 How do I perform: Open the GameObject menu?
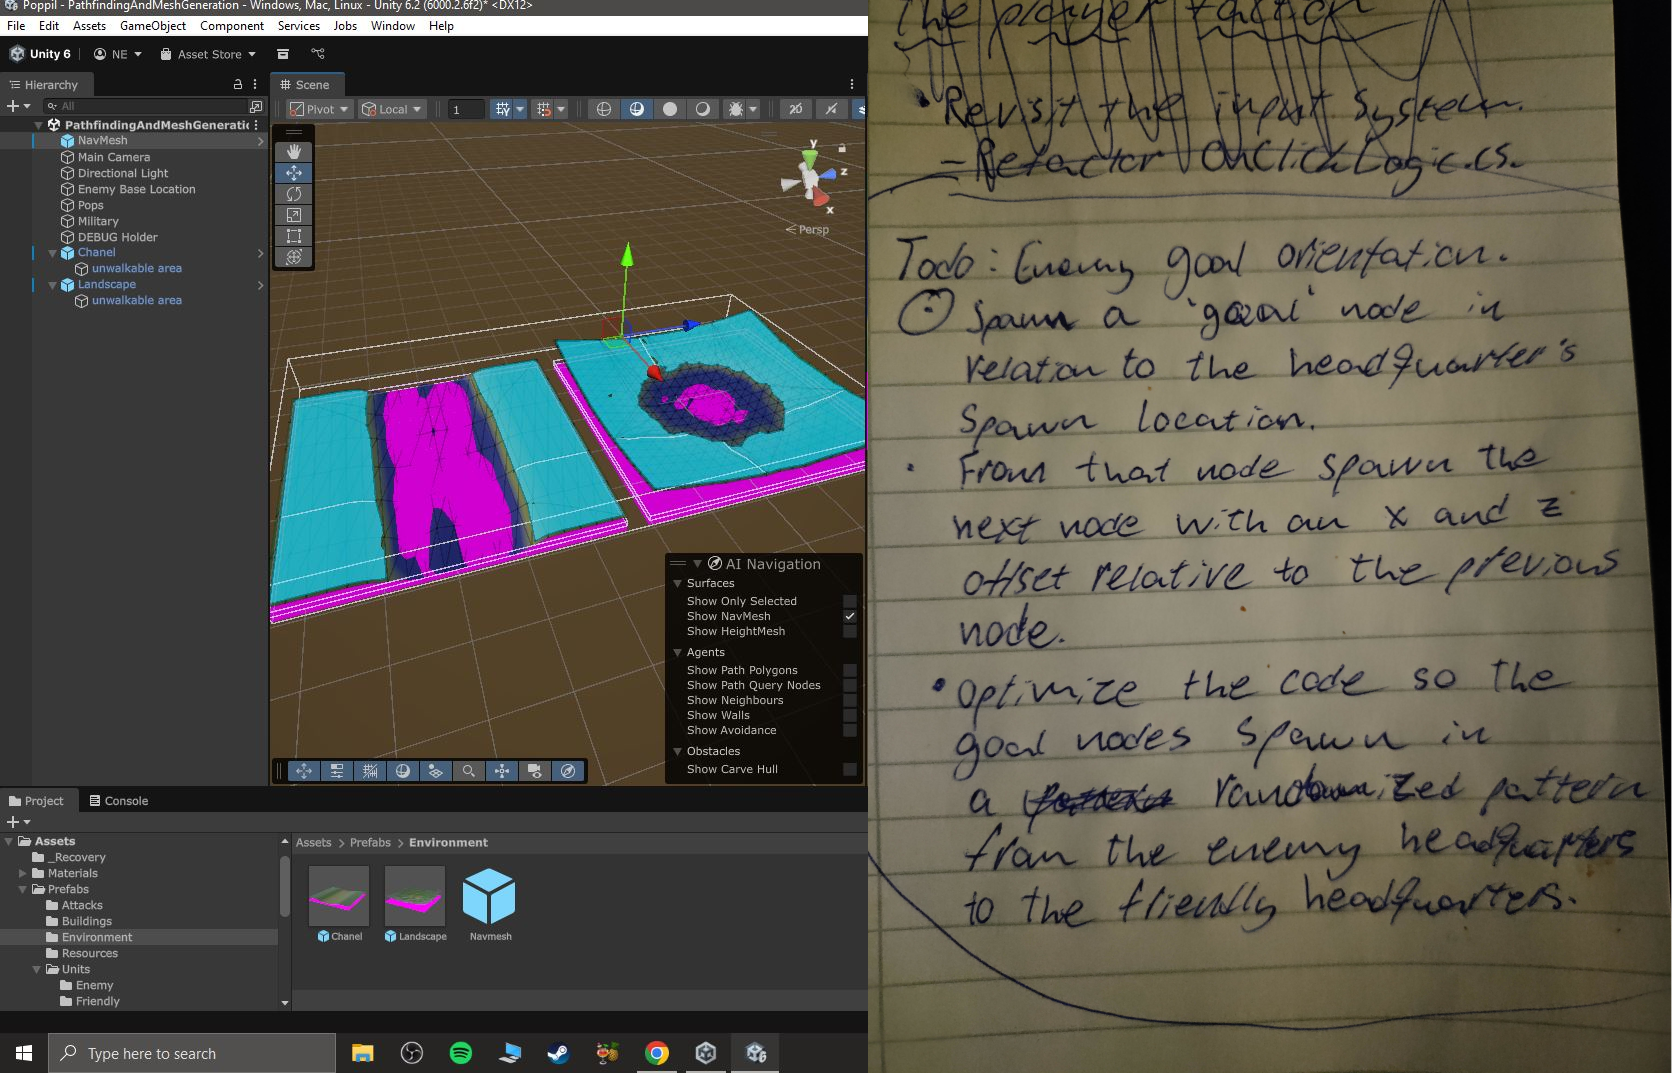point(152,26)
